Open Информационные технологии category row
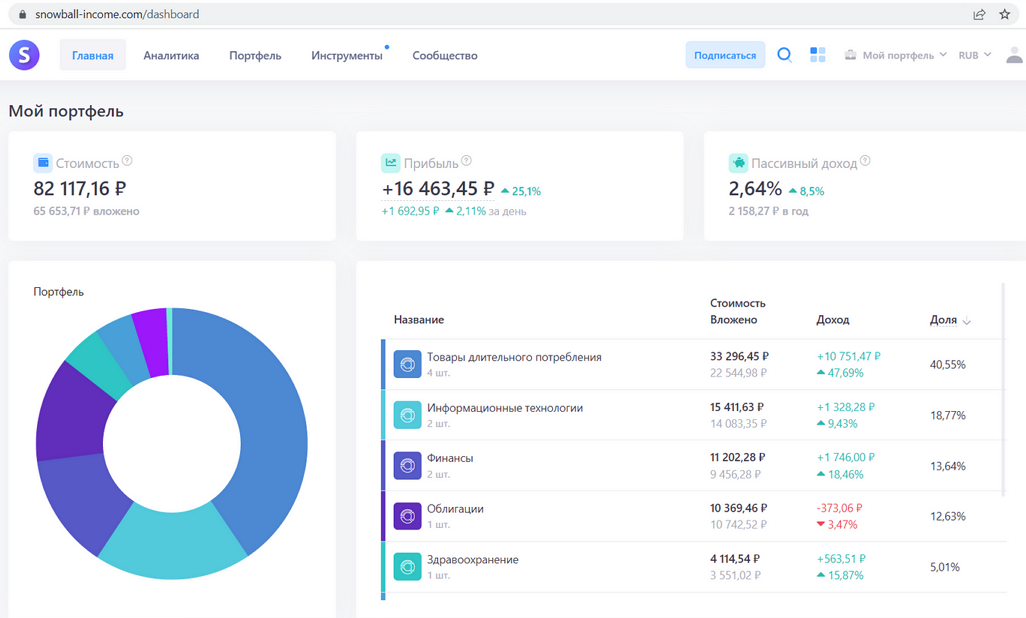1026x618 pixels. [x=505, y=408]
